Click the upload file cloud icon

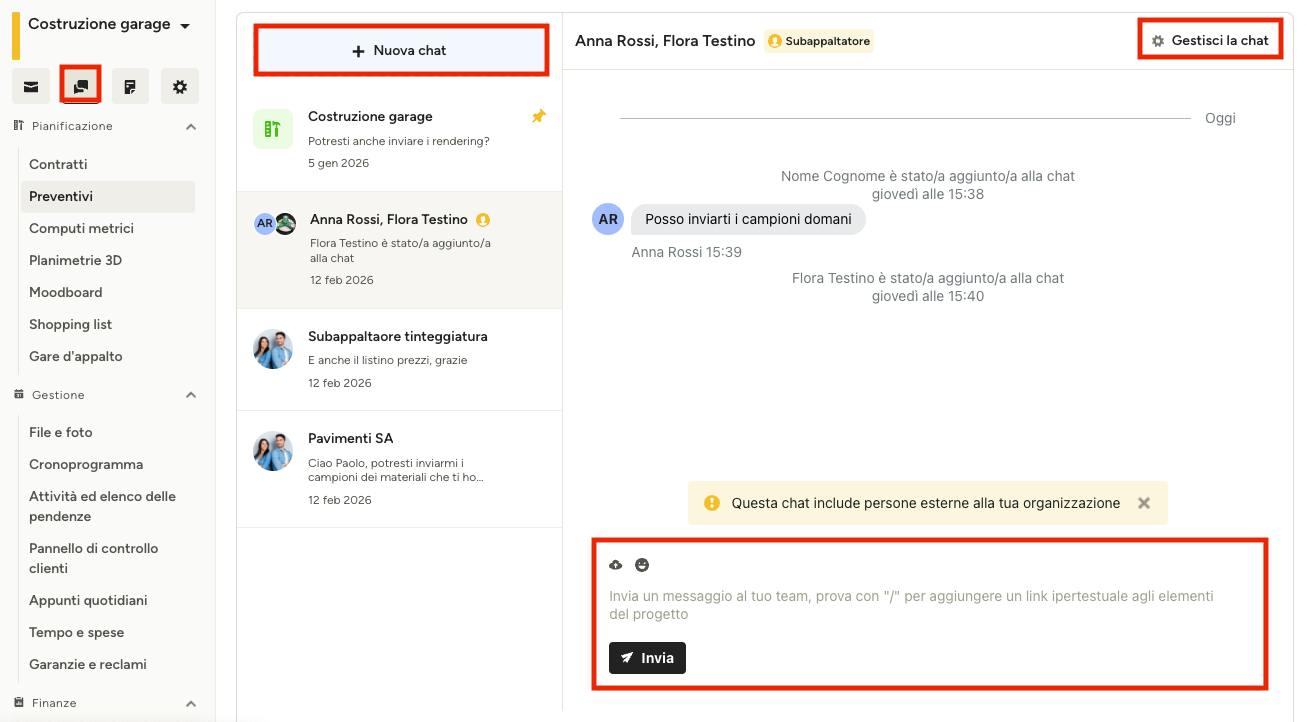click(616, 565)
